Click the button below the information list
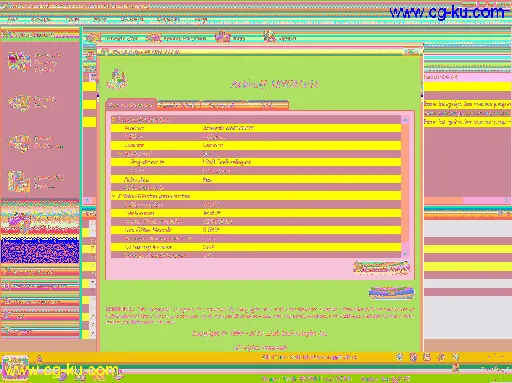This screenshot has height=383, width=512. 381,268
